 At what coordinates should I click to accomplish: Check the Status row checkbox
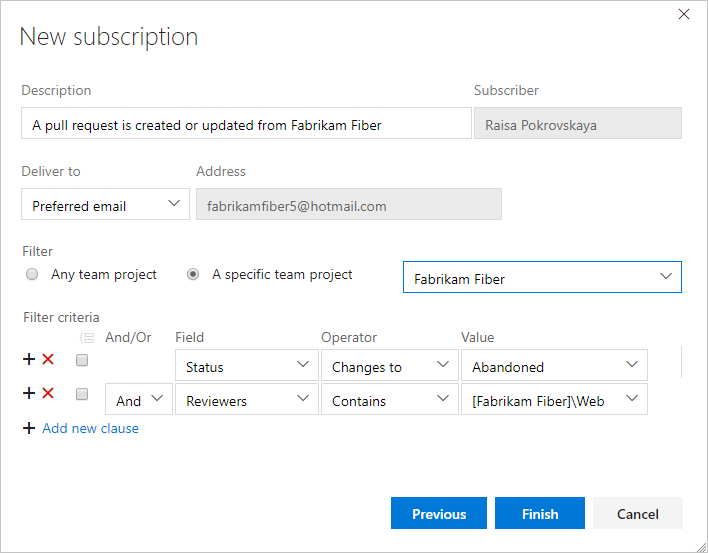pyautogui.click(x=82, y=360)
